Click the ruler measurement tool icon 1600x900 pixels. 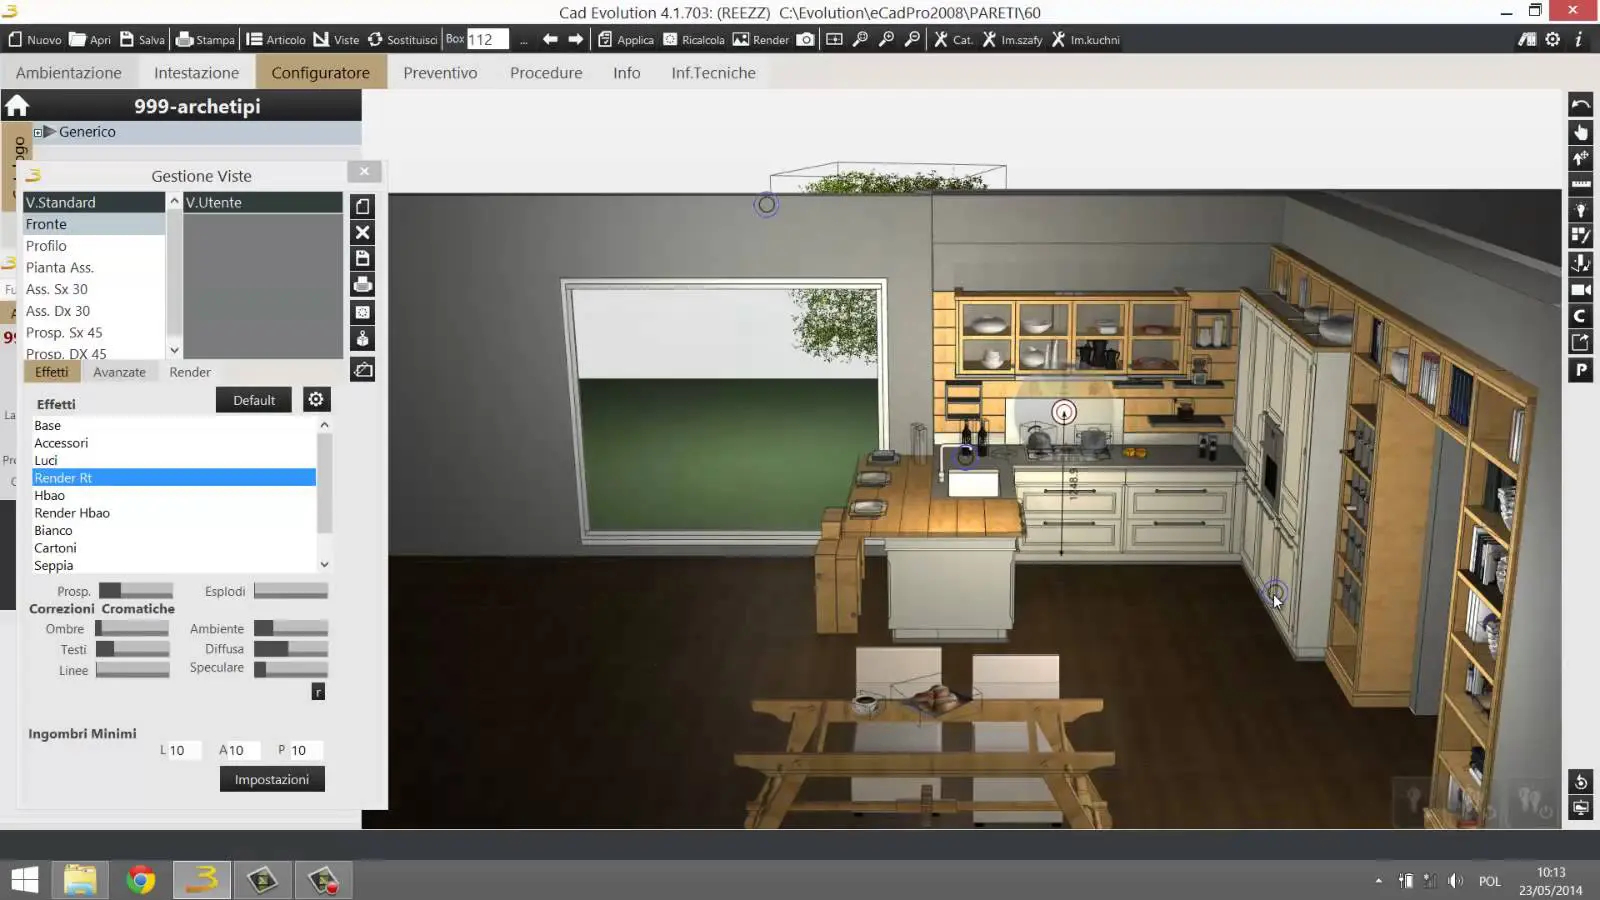pyautogui.click(x=1580, y=184)
